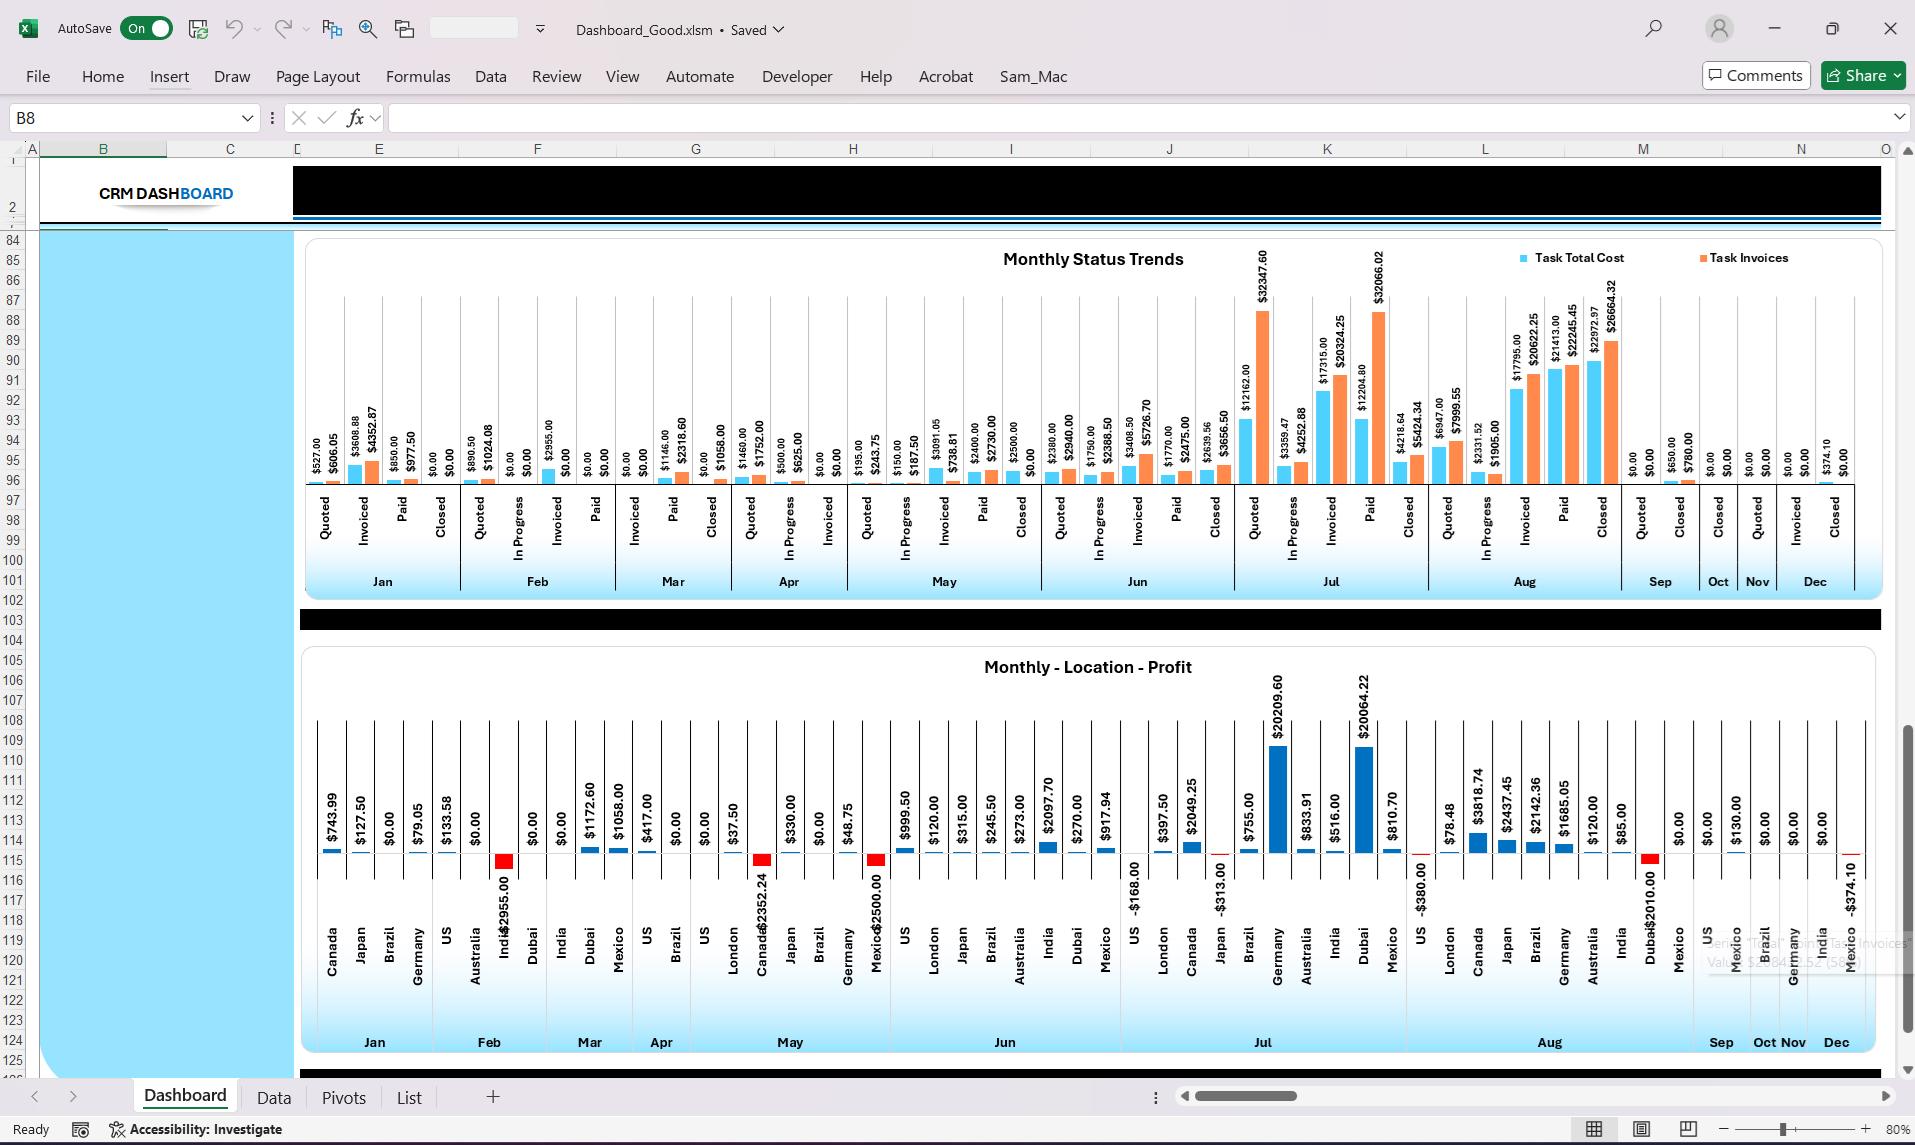Click the user account avatar icon

1719,29
